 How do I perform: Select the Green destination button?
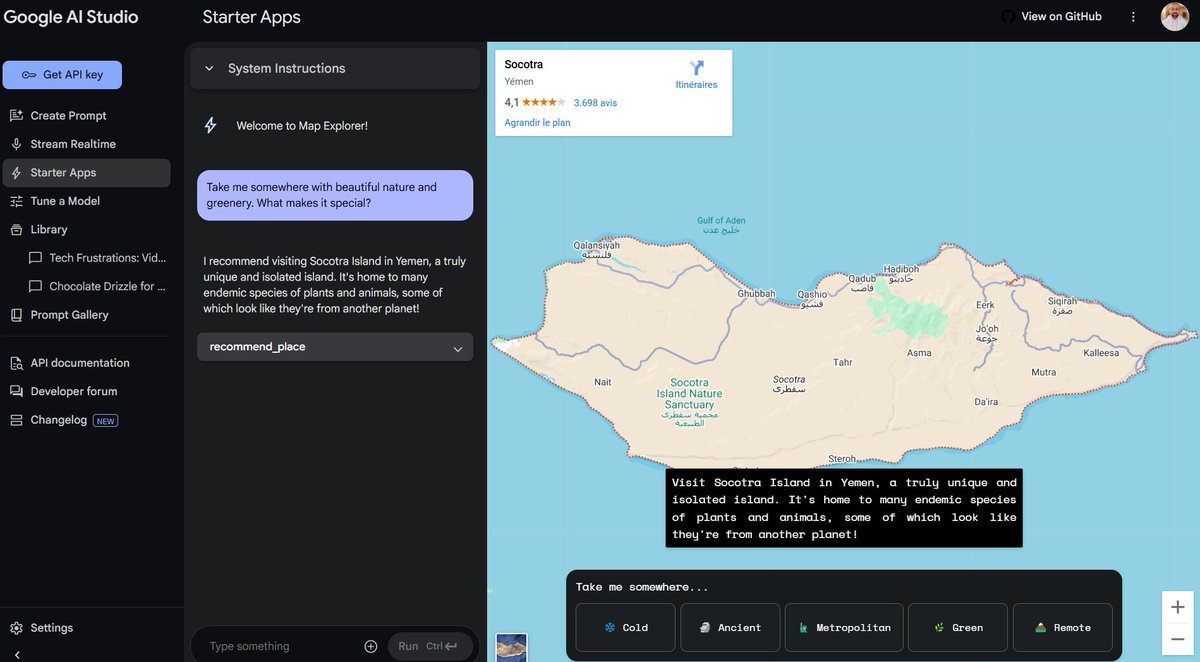click(958, 628)
